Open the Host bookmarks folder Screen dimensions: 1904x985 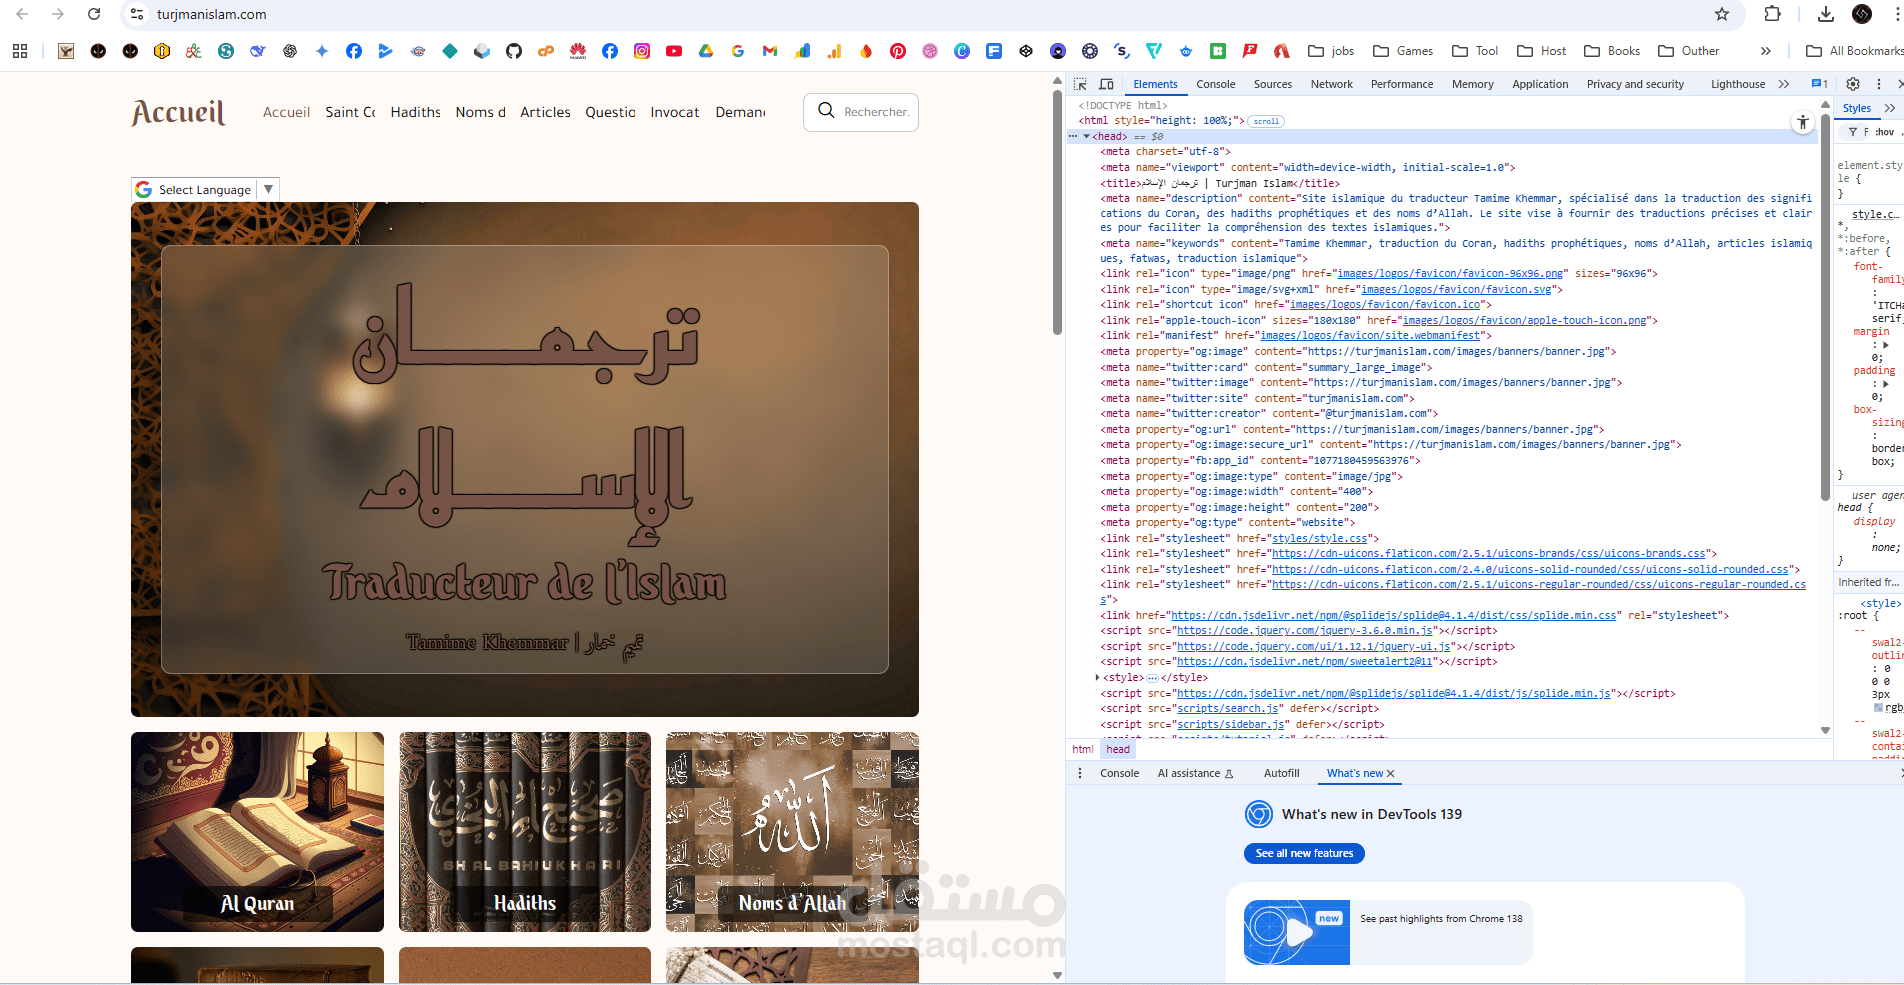[1541, 51]
